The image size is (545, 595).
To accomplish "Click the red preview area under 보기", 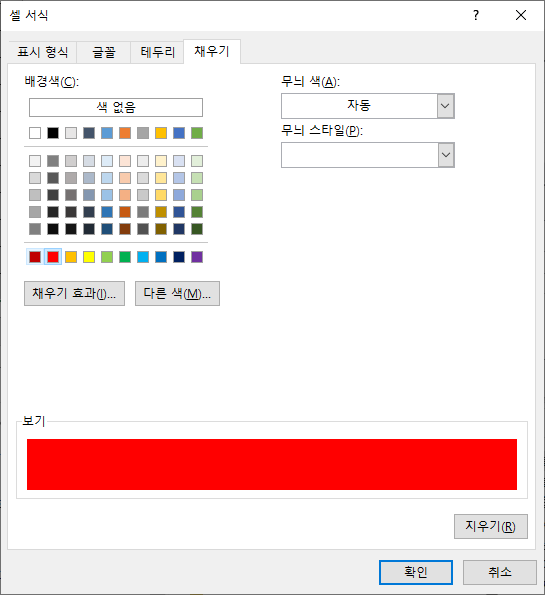I will click(272, 464).
